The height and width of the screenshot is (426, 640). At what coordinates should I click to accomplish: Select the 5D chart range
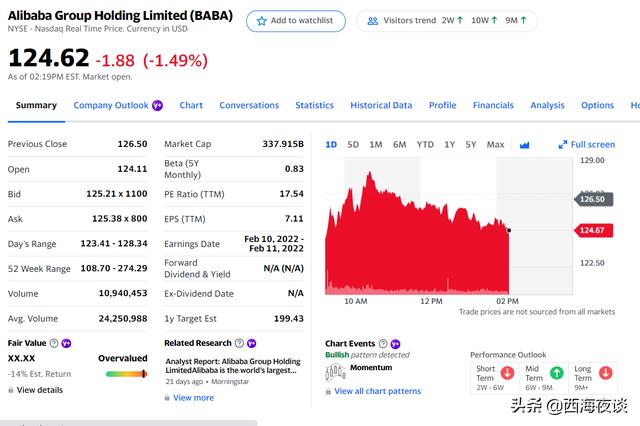click(x=353, y=145)
